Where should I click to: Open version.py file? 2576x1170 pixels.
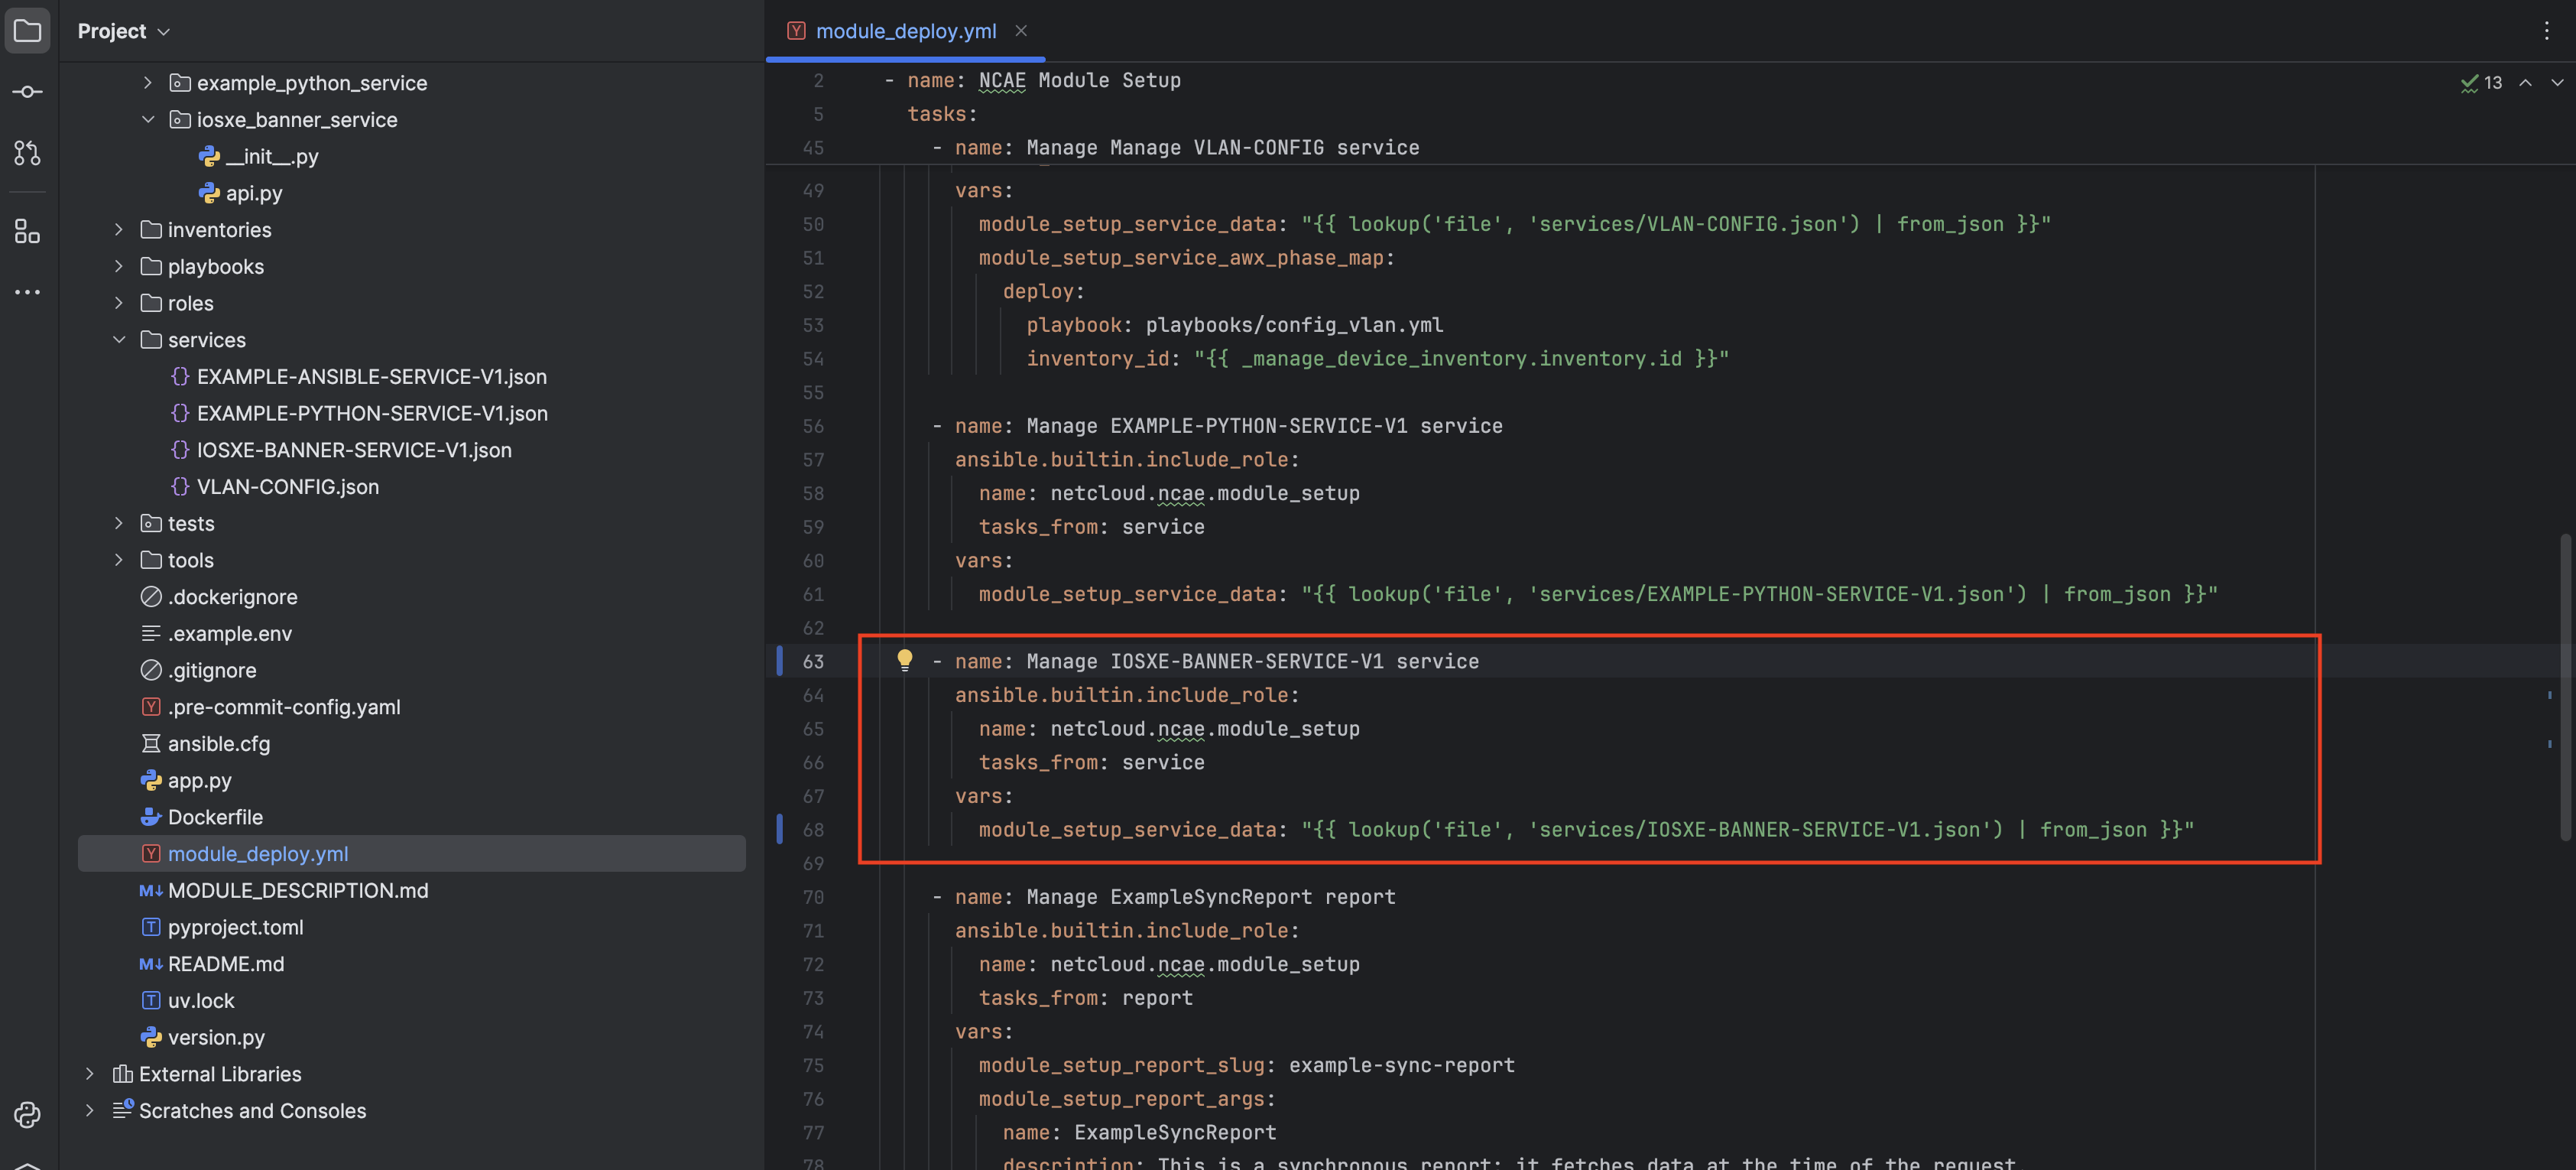[x=216, y=1038]
